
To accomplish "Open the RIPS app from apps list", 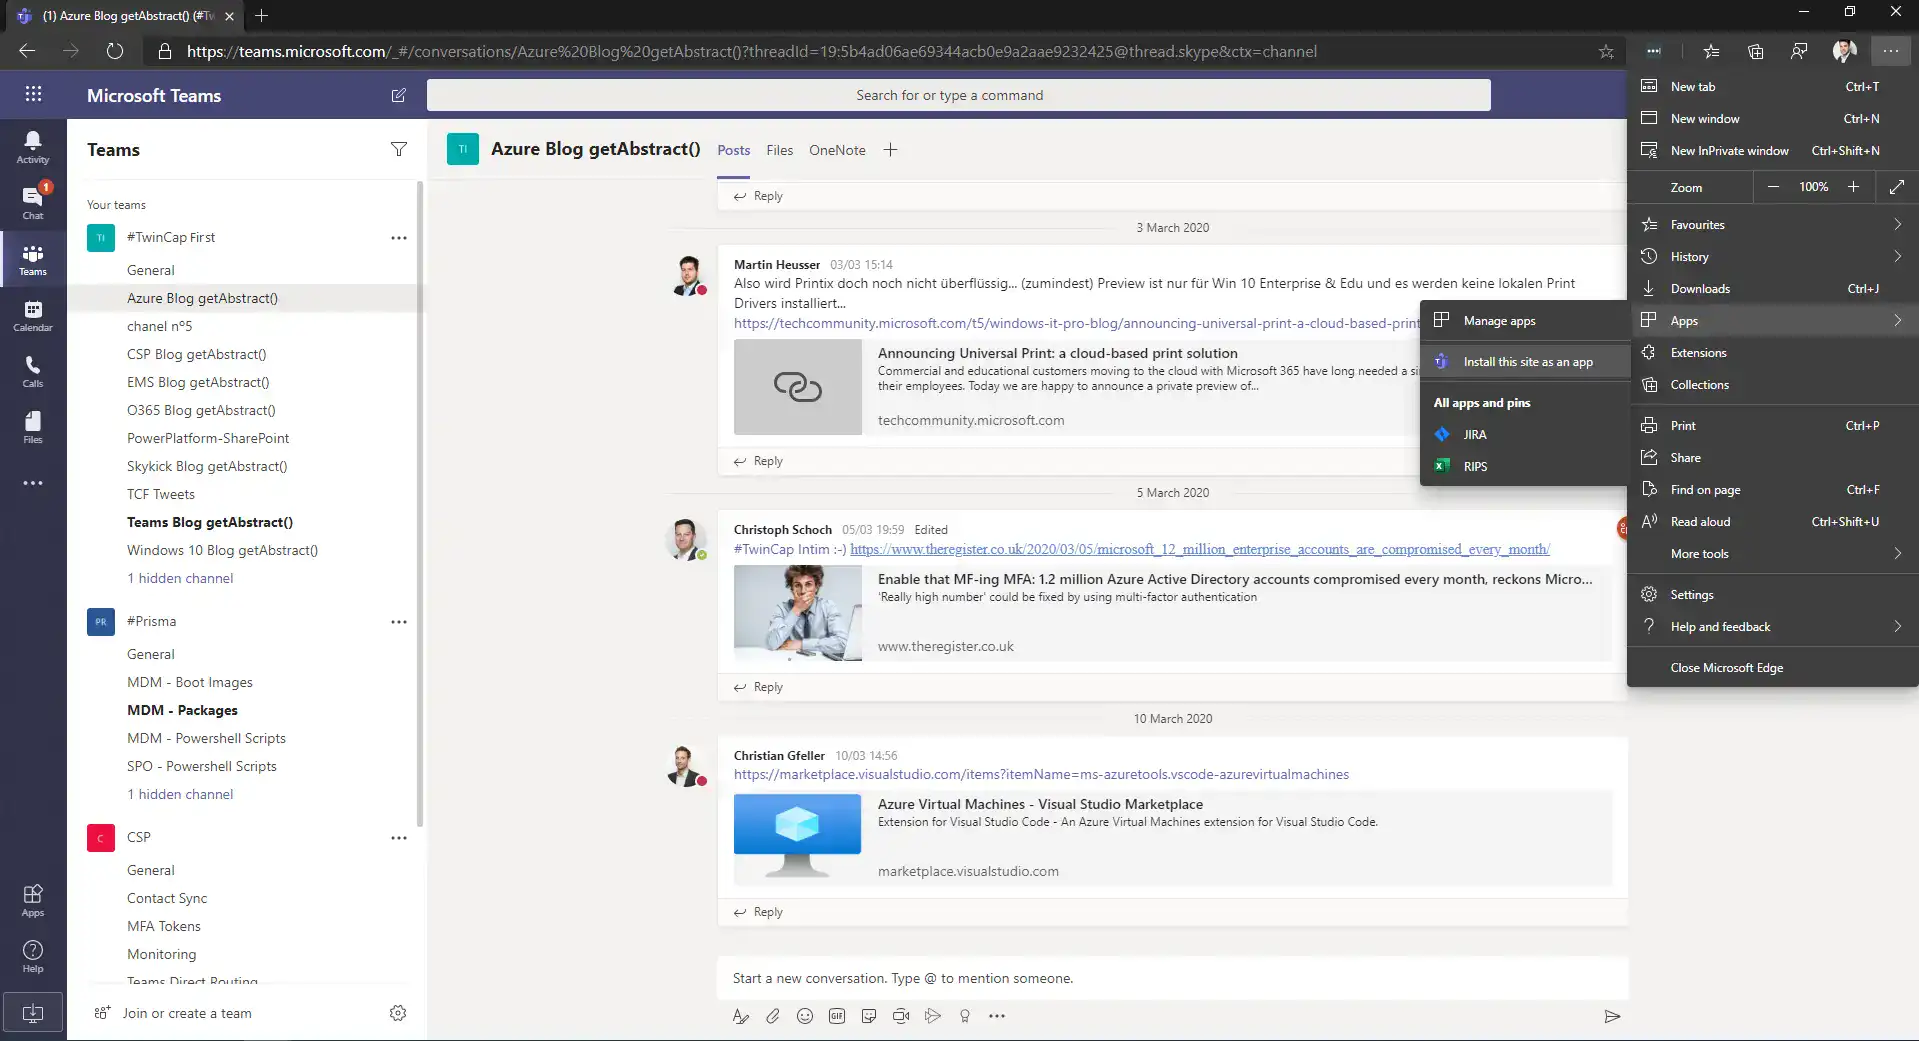I will [x=1525, y=467].
